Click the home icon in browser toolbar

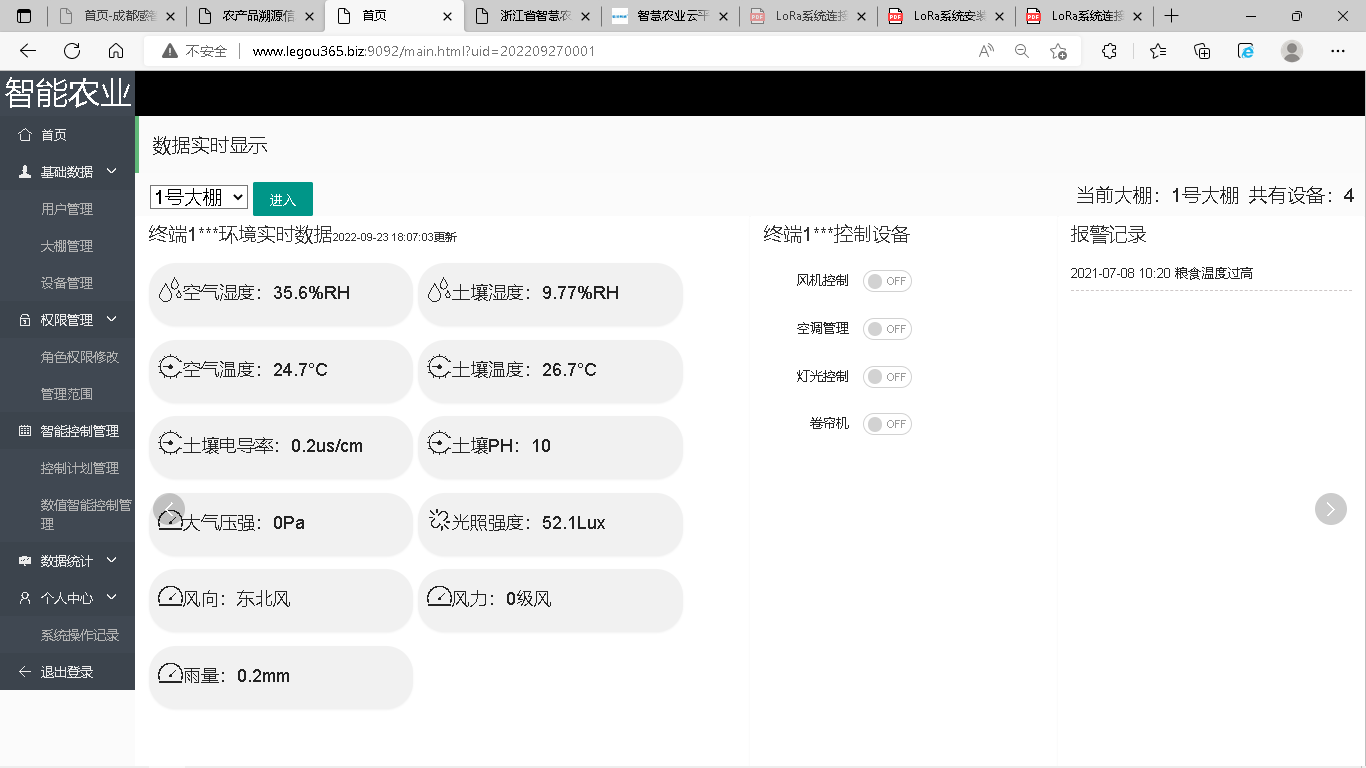(116, 51)
